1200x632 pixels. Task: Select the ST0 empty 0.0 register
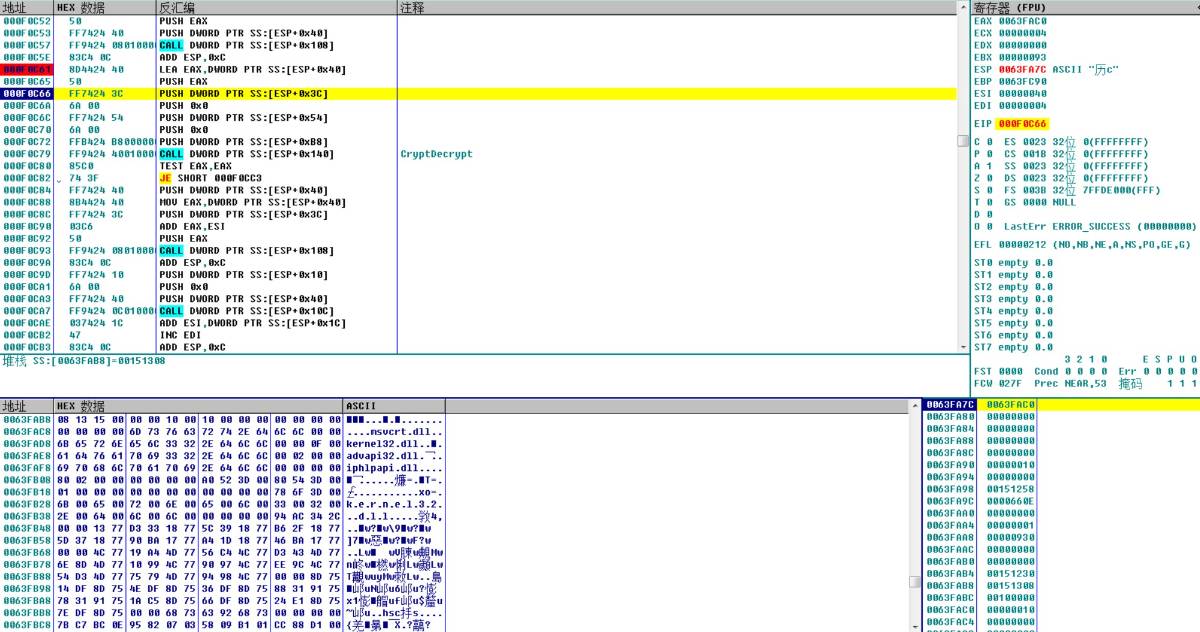click(x=1013, y=262)
